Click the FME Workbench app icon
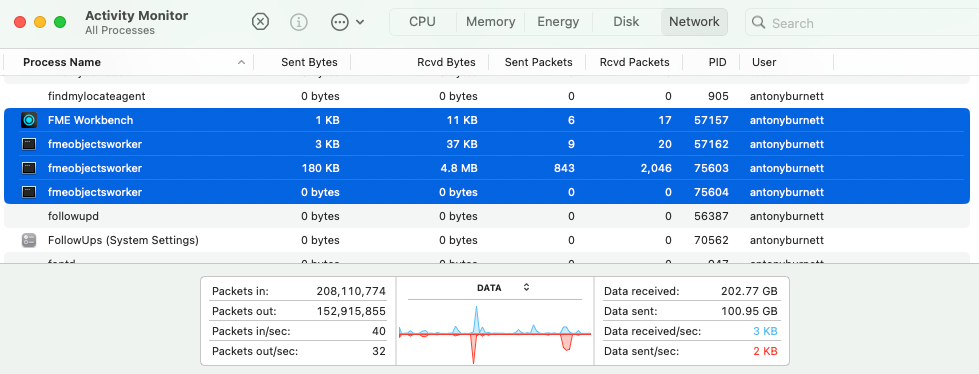Viewport: 979px width, 374px height. pos(29,120)
